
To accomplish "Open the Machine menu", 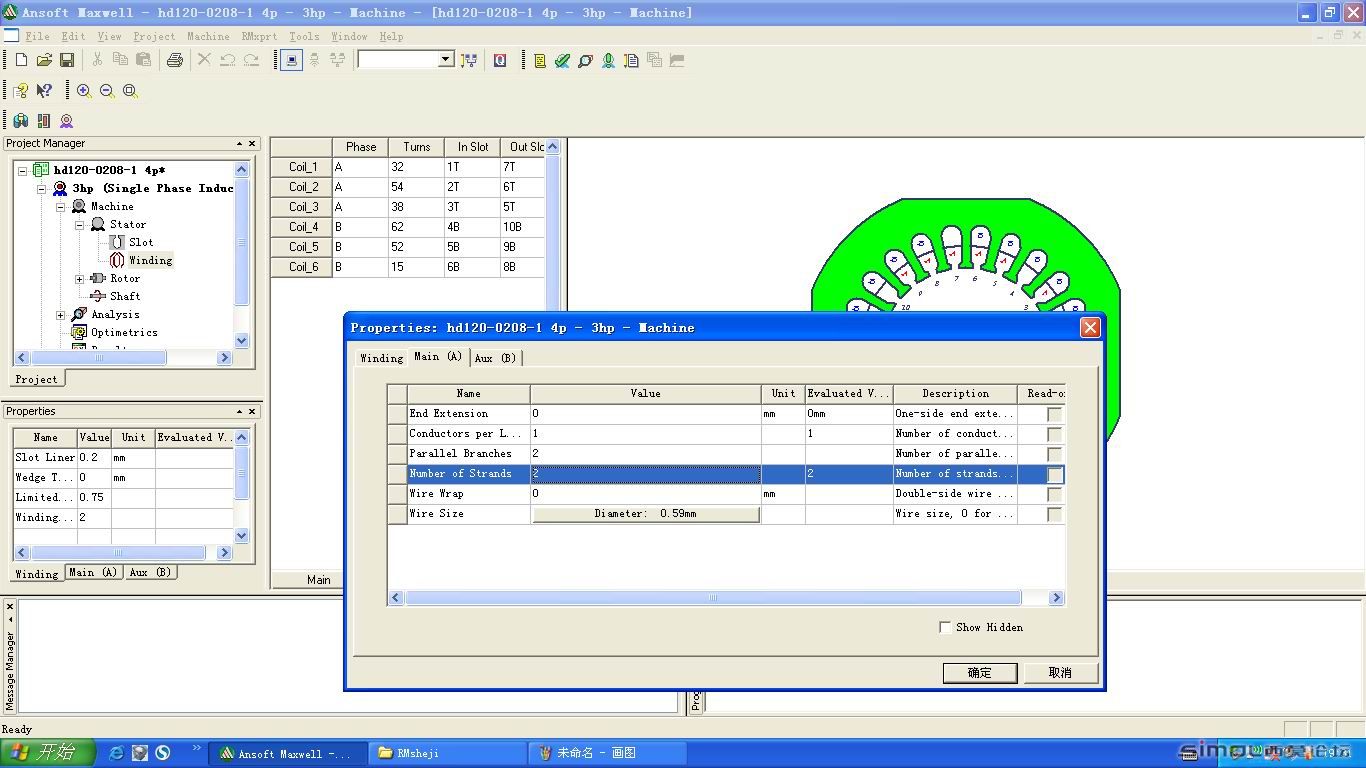I will tap(208, 36).
